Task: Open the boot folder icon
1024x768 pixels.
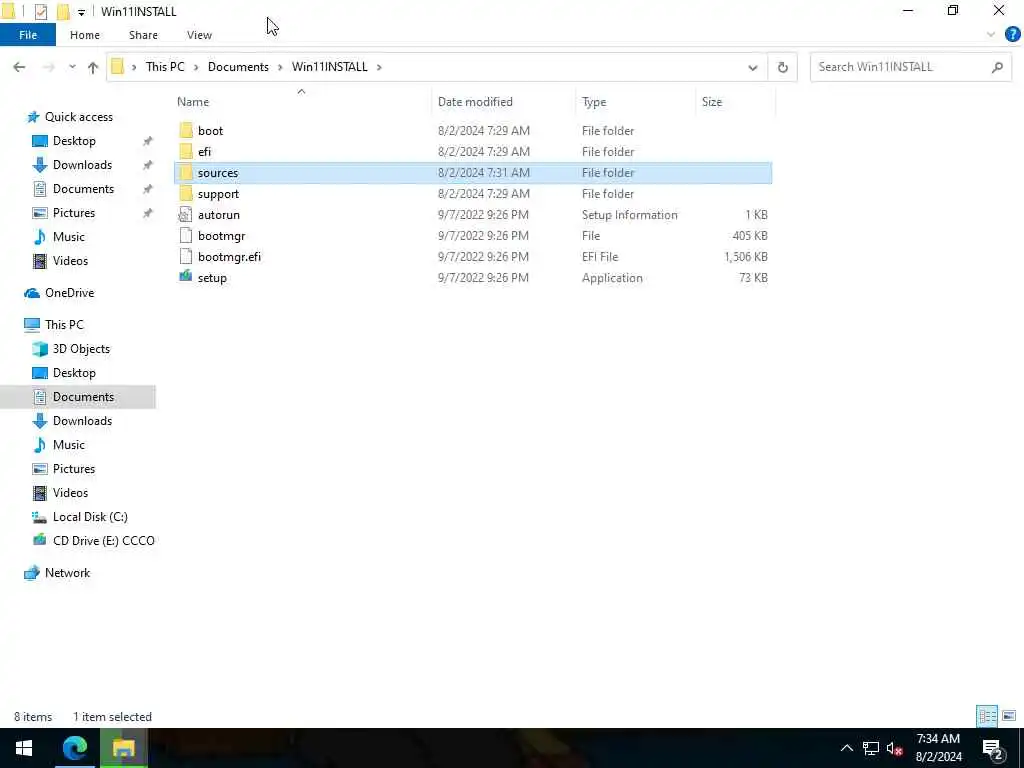Action: pos(186,131)
